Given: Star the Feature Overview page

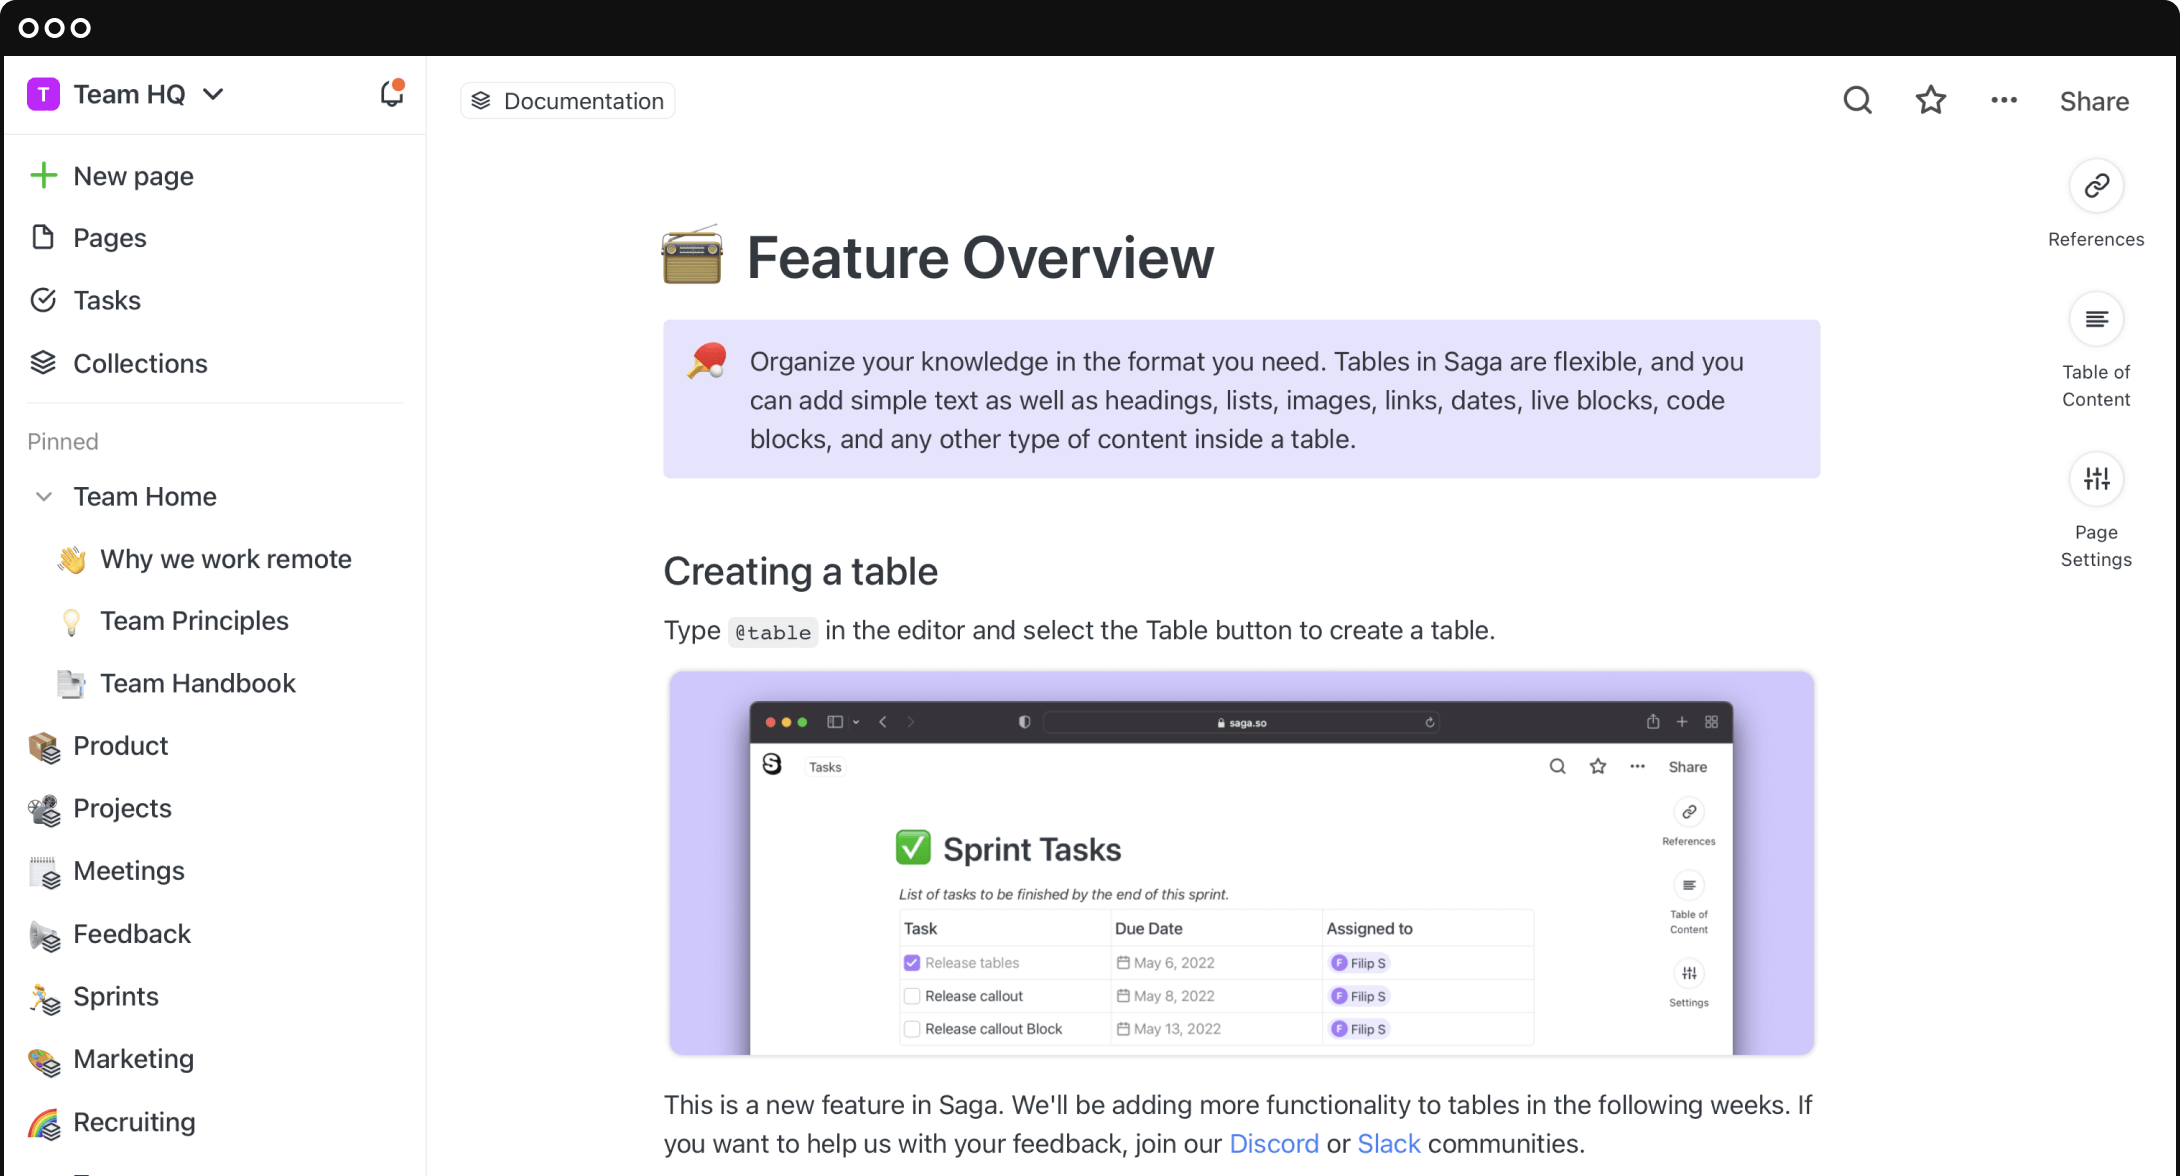Looking at the screenshot, I should 1931,100.
